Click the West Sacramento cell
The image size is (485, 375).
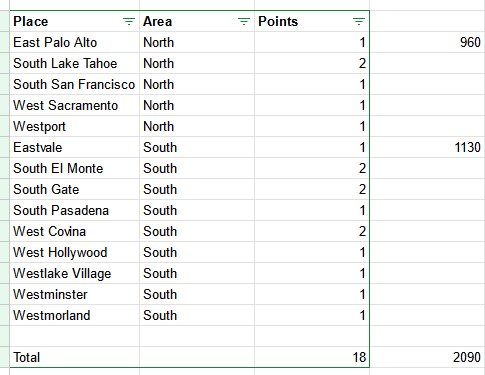point(75,105)
